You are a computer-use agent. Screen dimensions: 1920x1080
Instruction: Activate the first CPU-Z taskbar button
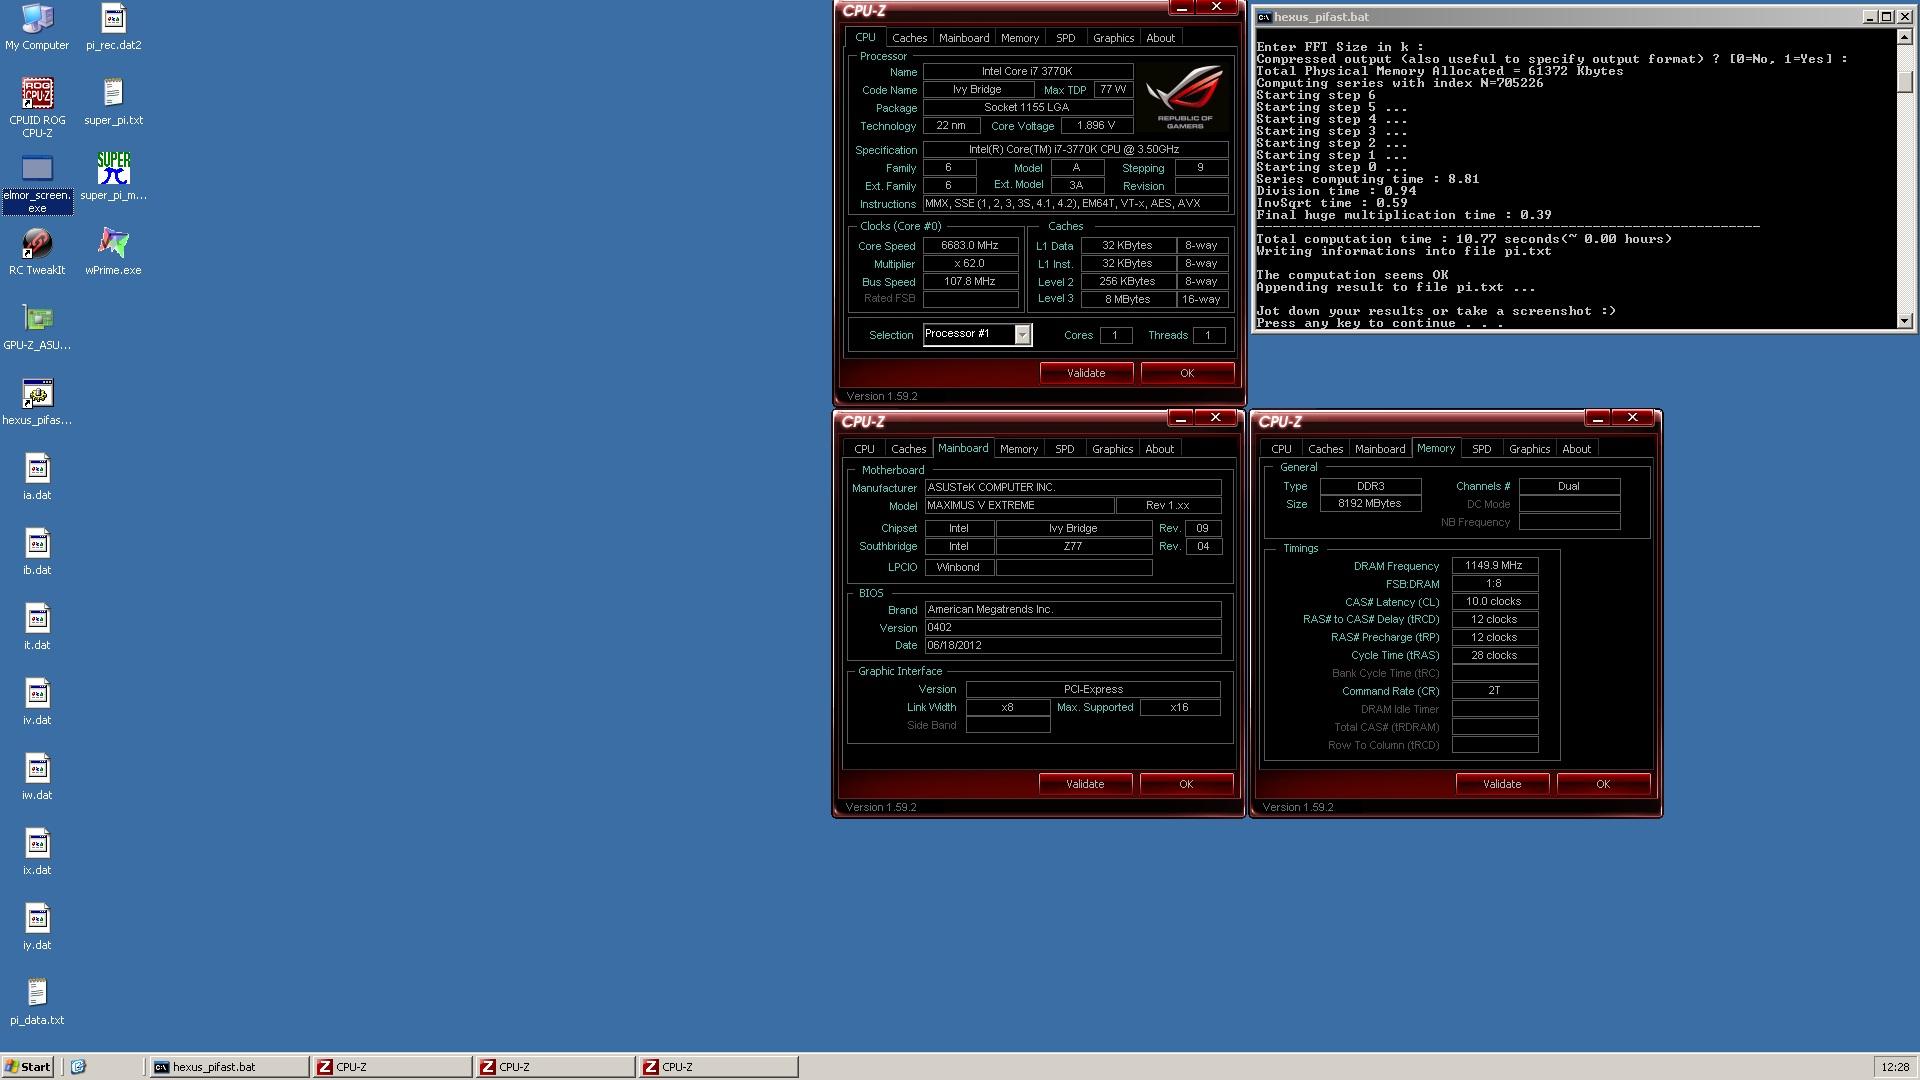pyautogui.click(x=392, y=1067)
